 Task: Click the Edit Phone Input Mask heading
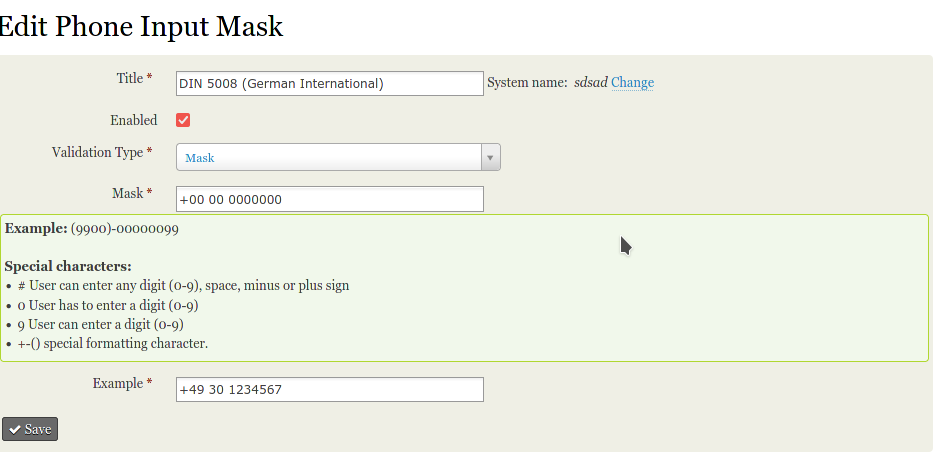point(140,26)
